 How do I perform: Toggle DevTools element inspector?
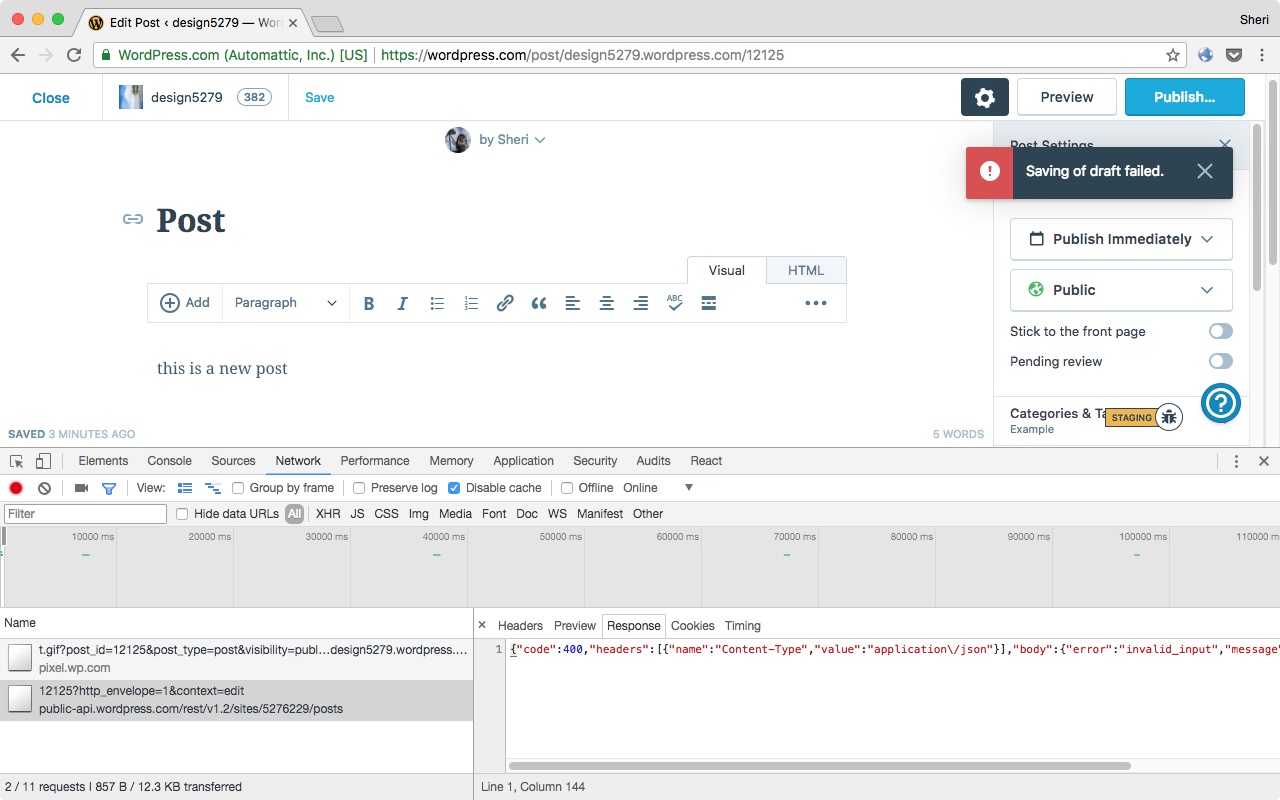17,461
